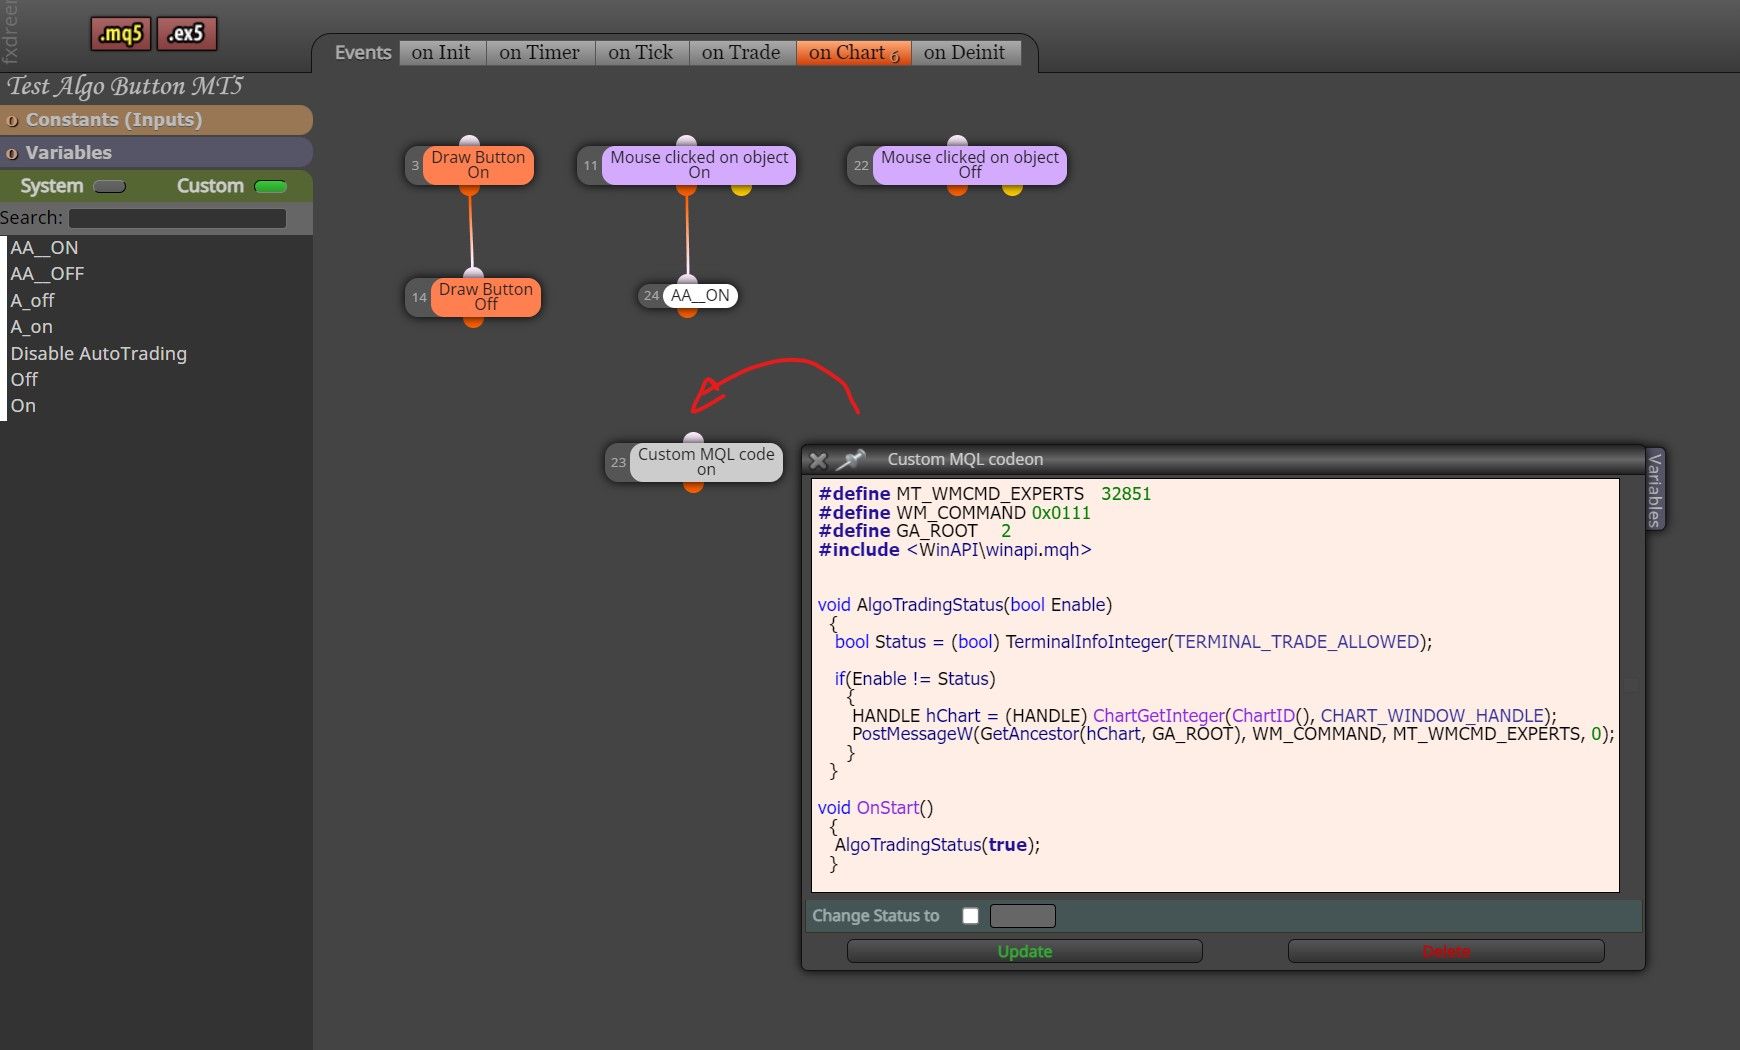Click the .mq5 export icon
Image resolution: width=1740 pixels, height=1050 pixels.
pyautogui.click(x=121, y=34)
